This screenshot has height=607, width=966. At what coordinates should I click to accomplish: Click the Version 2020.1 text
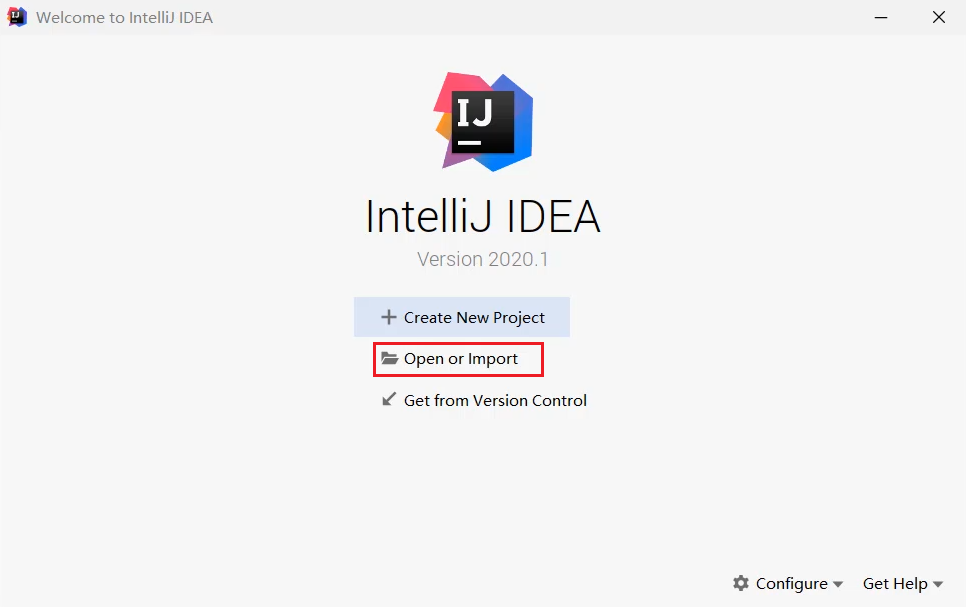483,259
